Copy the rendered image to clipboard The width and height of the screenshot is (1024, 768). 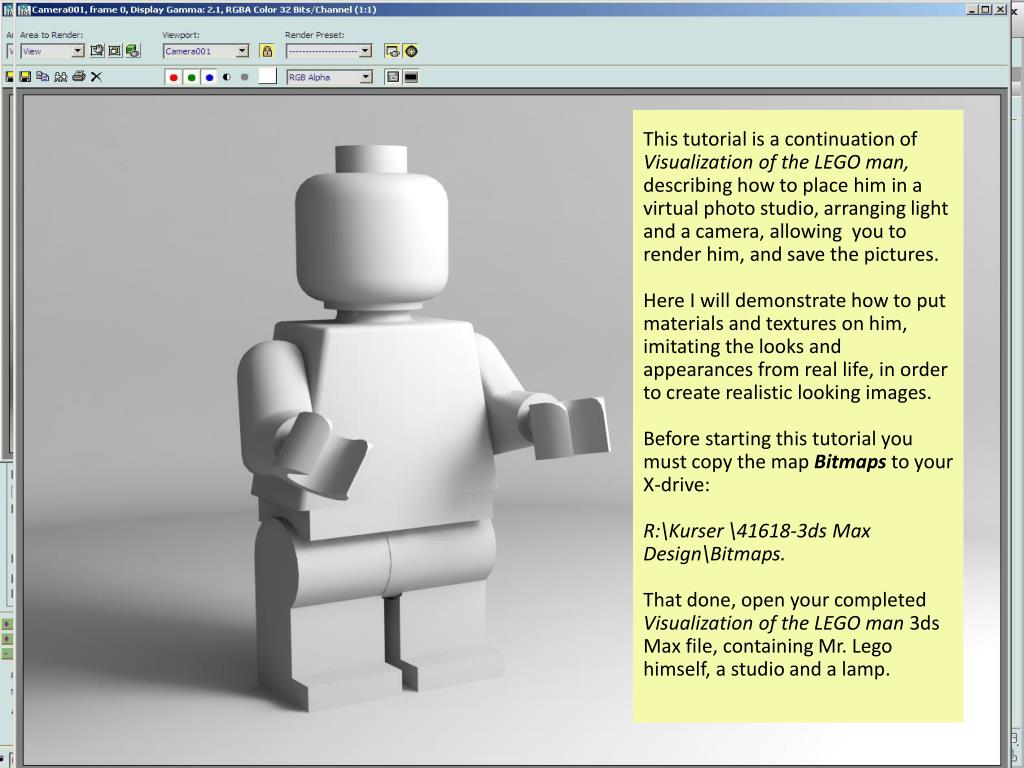coord(42,76)
